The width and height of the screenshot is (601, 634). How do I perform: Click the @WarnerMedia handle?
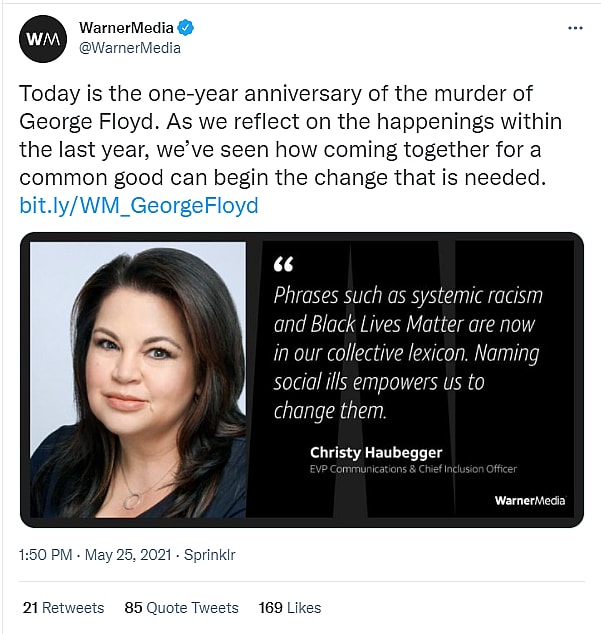coord(129,47)
